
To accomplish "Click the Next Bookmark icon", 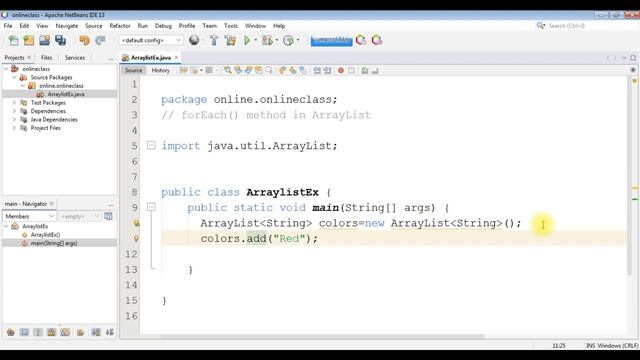I will coord(293,70).
